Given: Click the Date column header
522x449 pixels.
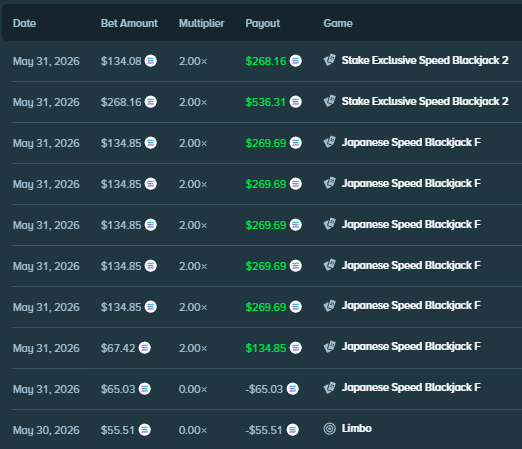Looking at the screenshot, I should coord(24,23).
